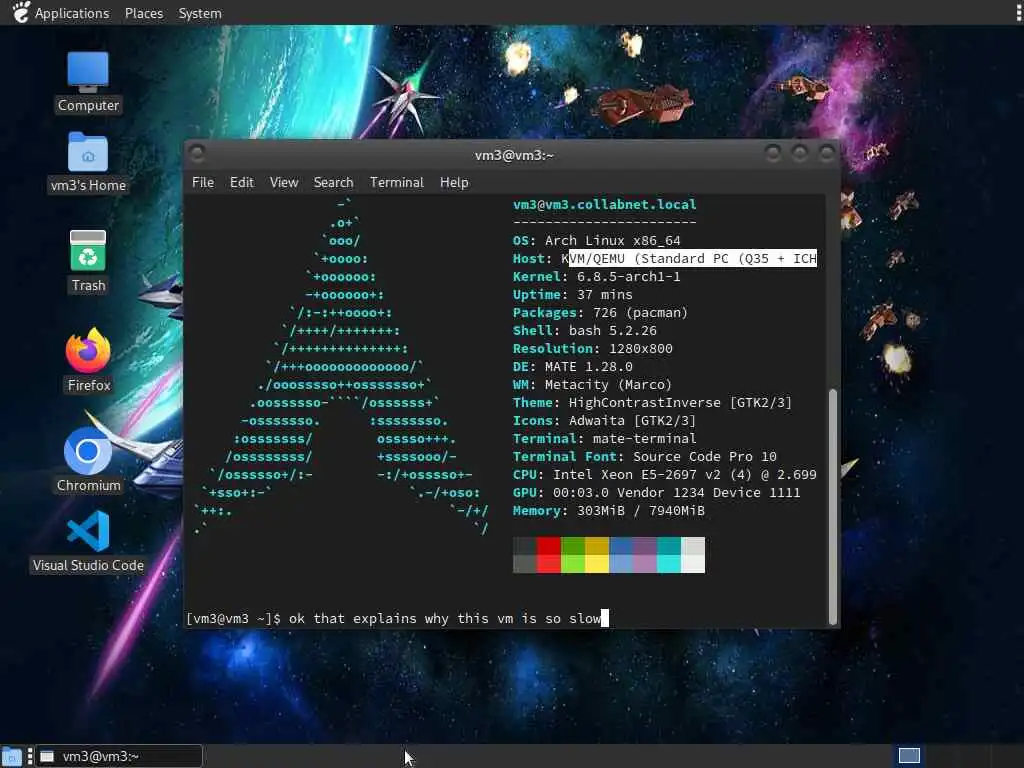Click the '[vm3@vm3 ~]$' shell prompt text

coord(233,618)
